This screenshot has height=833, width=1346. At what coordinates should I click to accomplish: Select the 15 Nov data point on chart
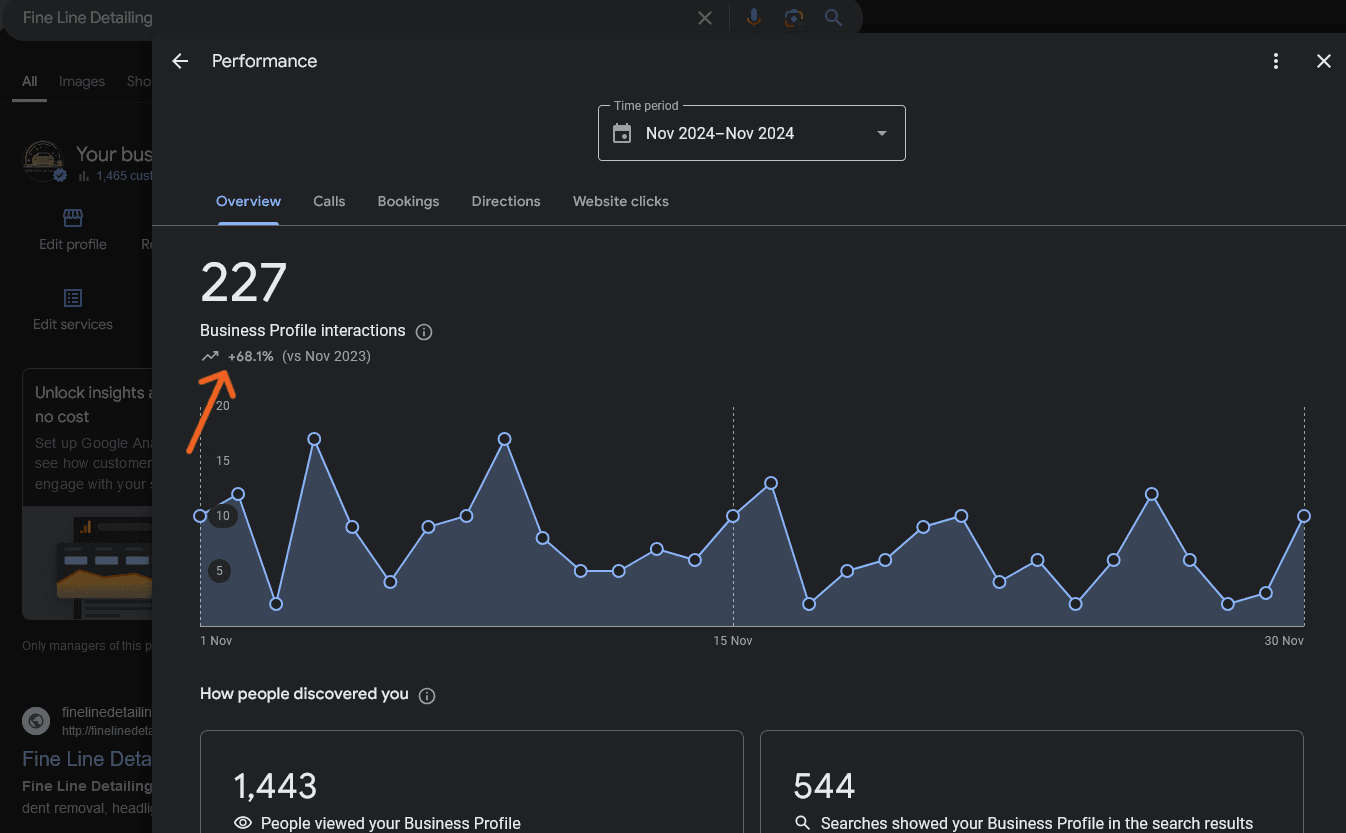733,516
